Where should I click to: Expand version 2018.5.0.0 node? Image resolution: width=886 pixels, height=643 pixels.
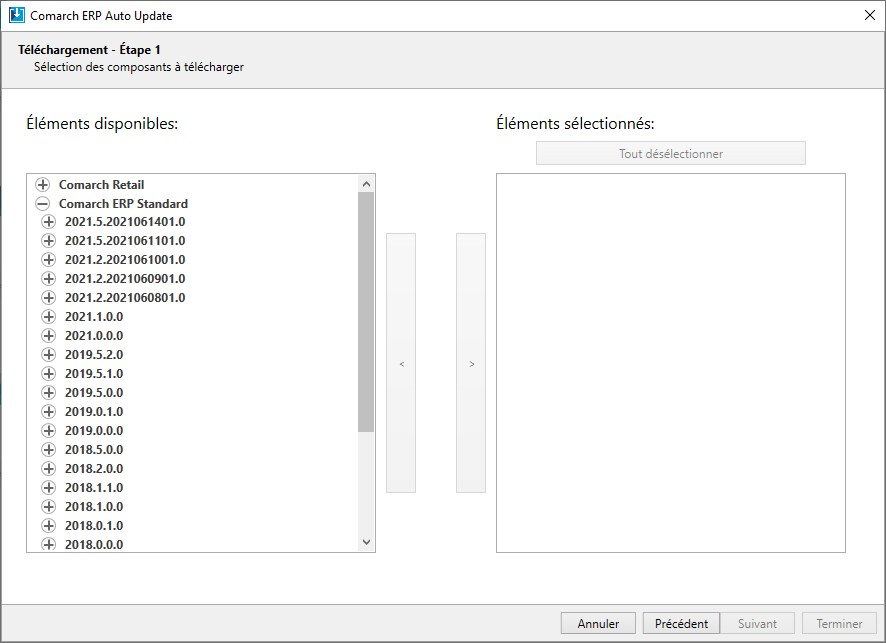tap(49, 450)
